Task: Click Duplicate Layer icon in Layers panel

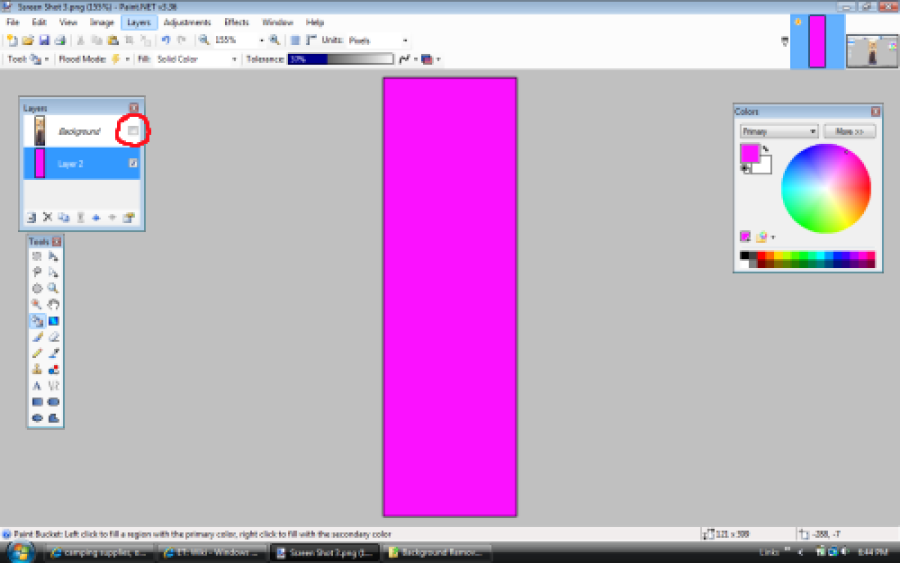Action: tap(64, 217)
